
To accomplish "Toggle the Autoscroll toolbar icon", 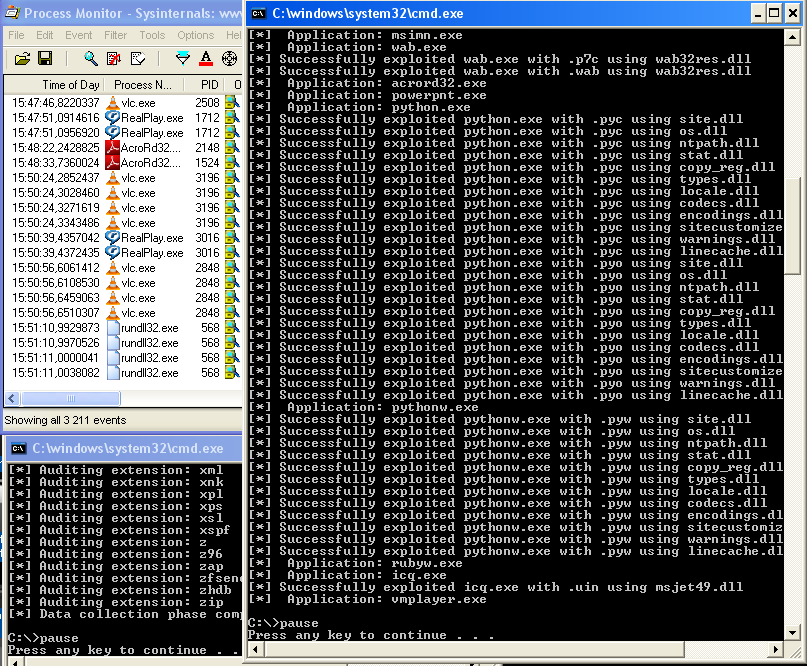I will [x=114, y=59].
